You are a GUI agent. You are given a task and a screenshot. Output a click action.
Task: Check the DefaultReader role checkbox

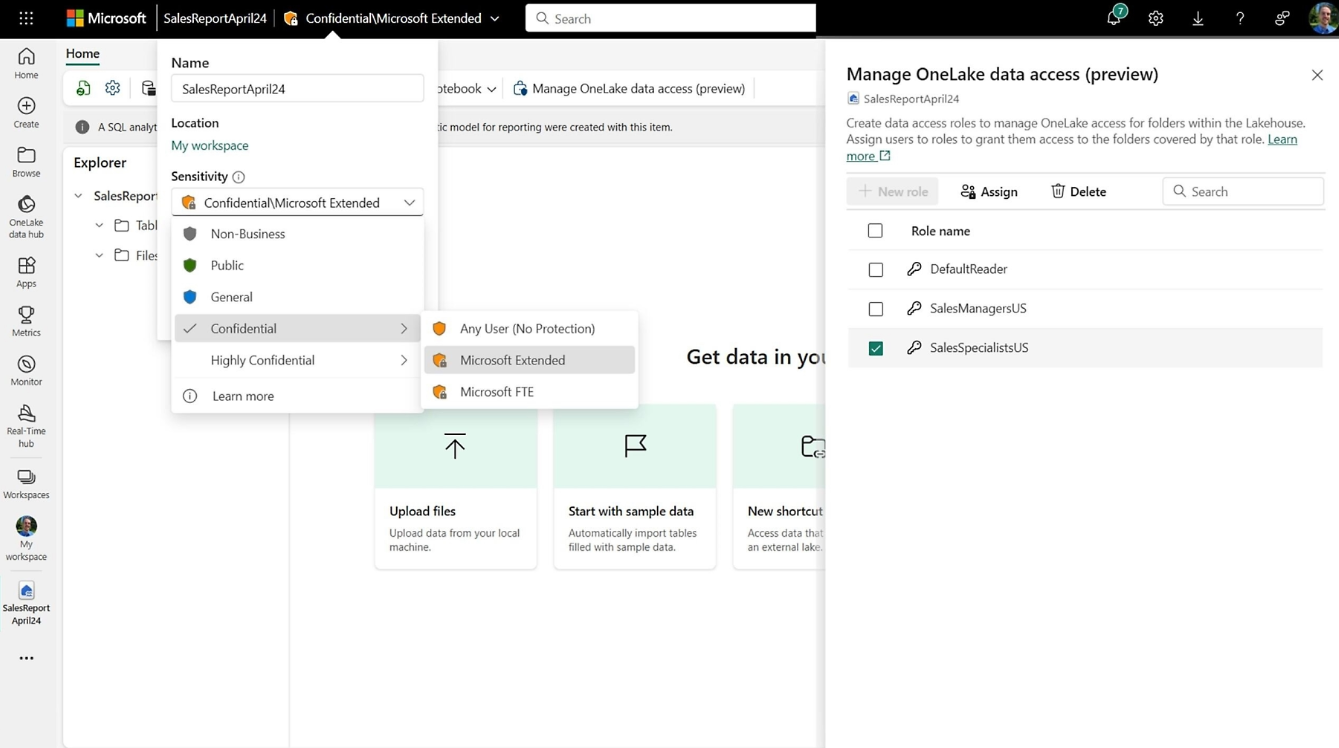point(875,269)
